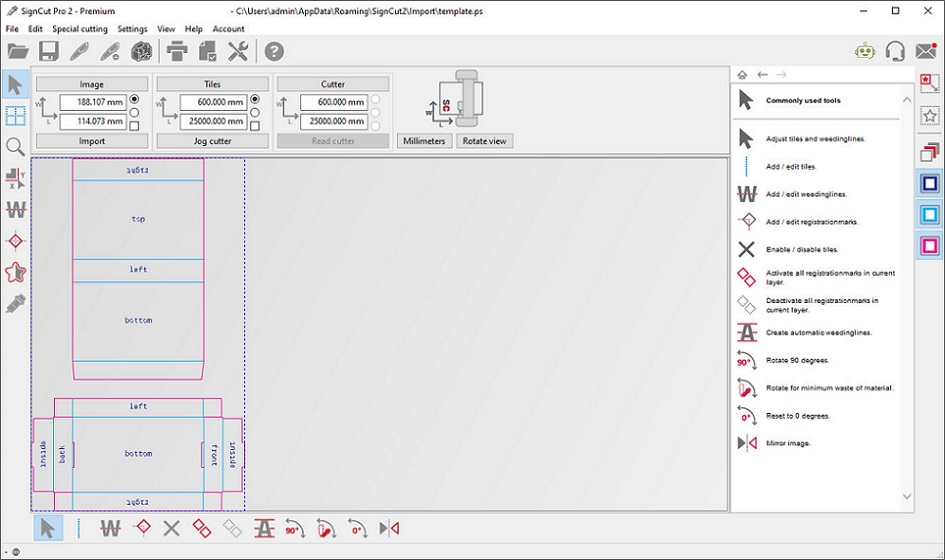The width and height of the screenshot is (945, 560).
Task: Click Mirror image icon in bottom toolbar
Action: (x=389, y=529)
